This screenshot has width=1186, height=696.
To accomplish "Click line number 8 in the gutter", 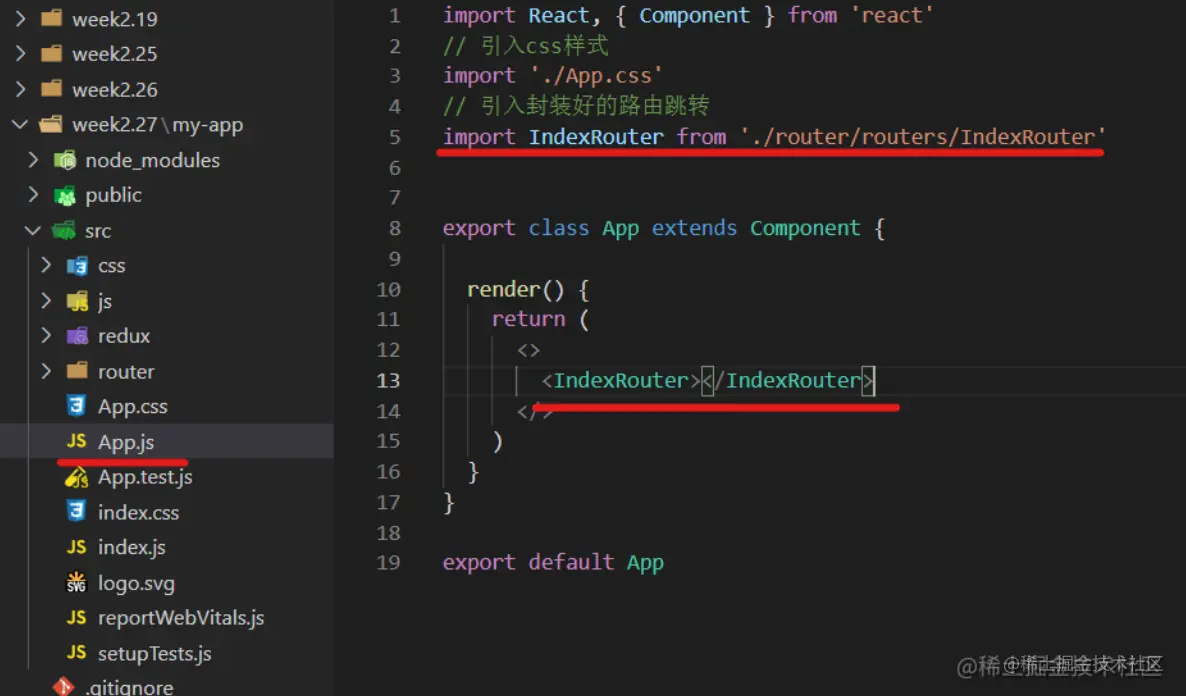I will coord(395,228).
